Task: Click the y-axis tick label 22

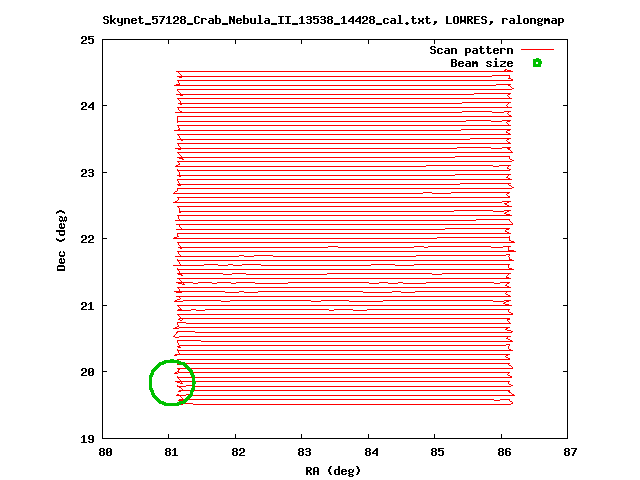Action: [x=87, y=239]
